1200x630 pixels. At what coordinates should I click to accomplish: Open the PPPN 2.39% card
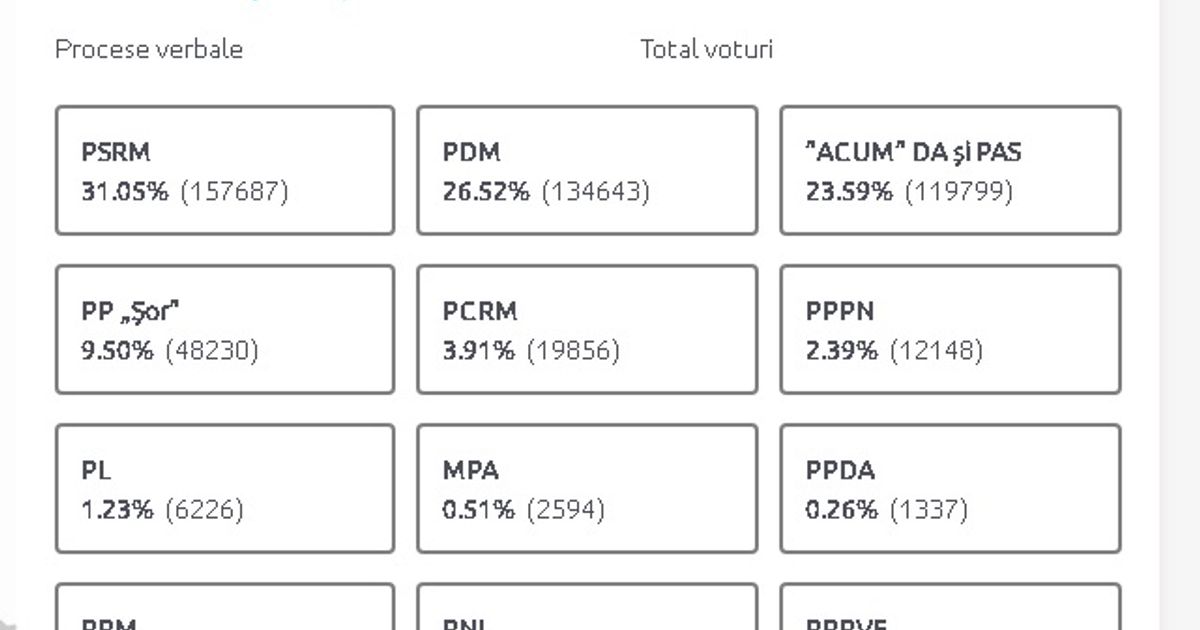(950, 330)
